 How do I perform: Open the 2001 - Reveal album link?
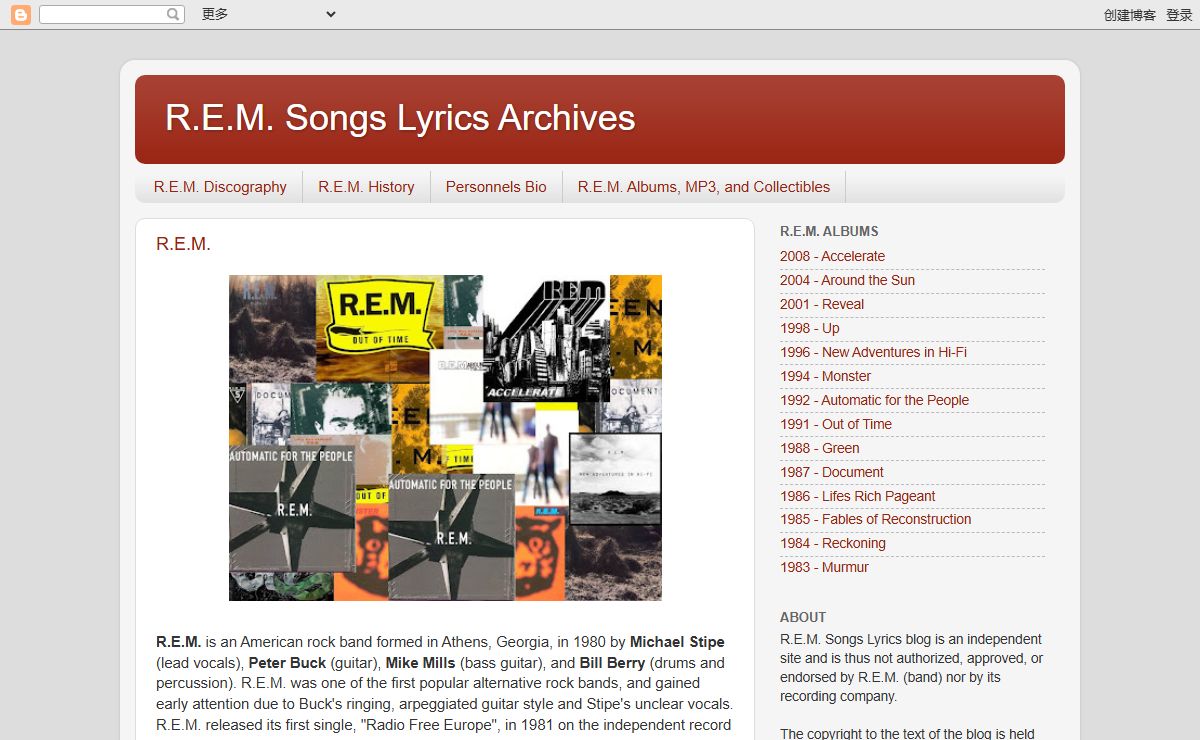click(822, 304)
